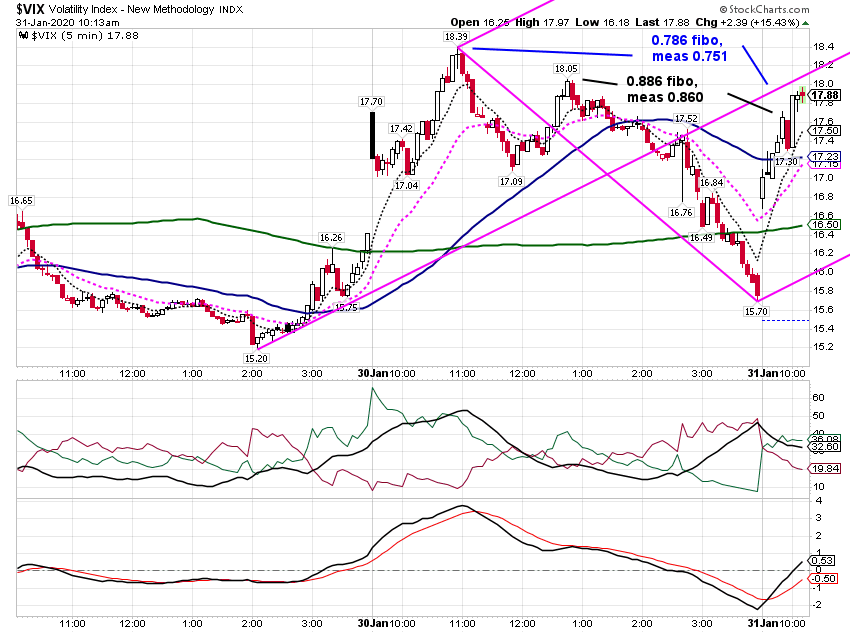Click the blue 17.23 moving average tag
Viewport: 850px width, 633px height.
[825, 157]
